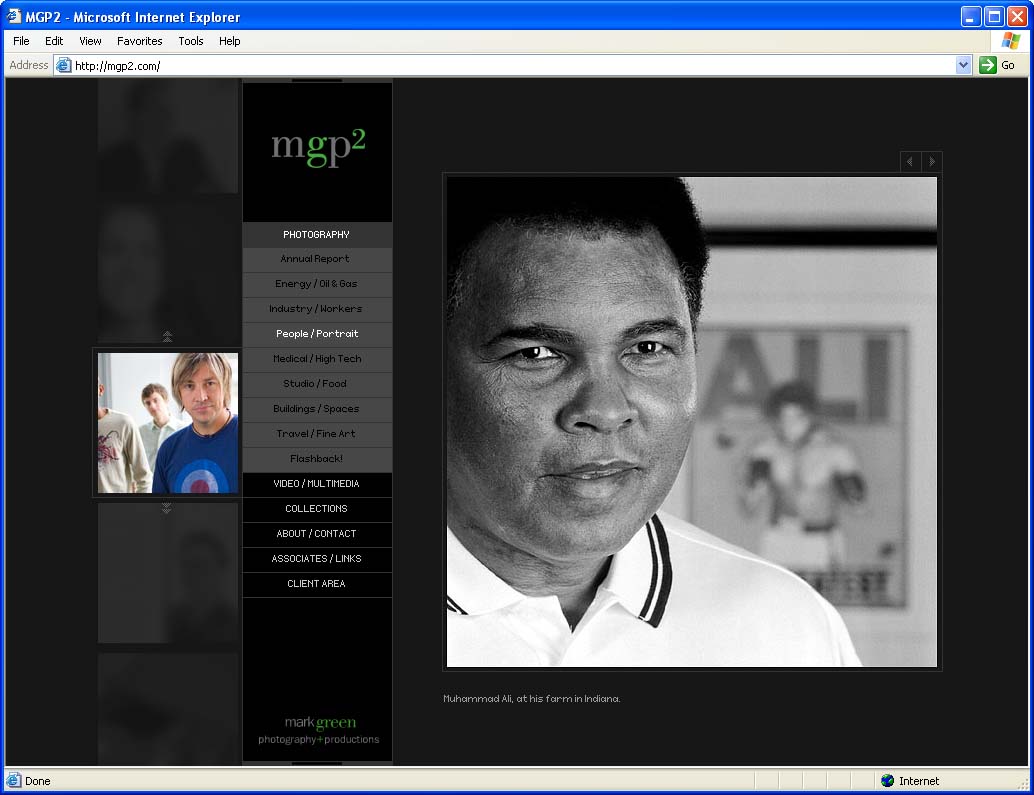Open the address bar dropdown arrow
The image size is (1034, 795).
coord(963,65)
